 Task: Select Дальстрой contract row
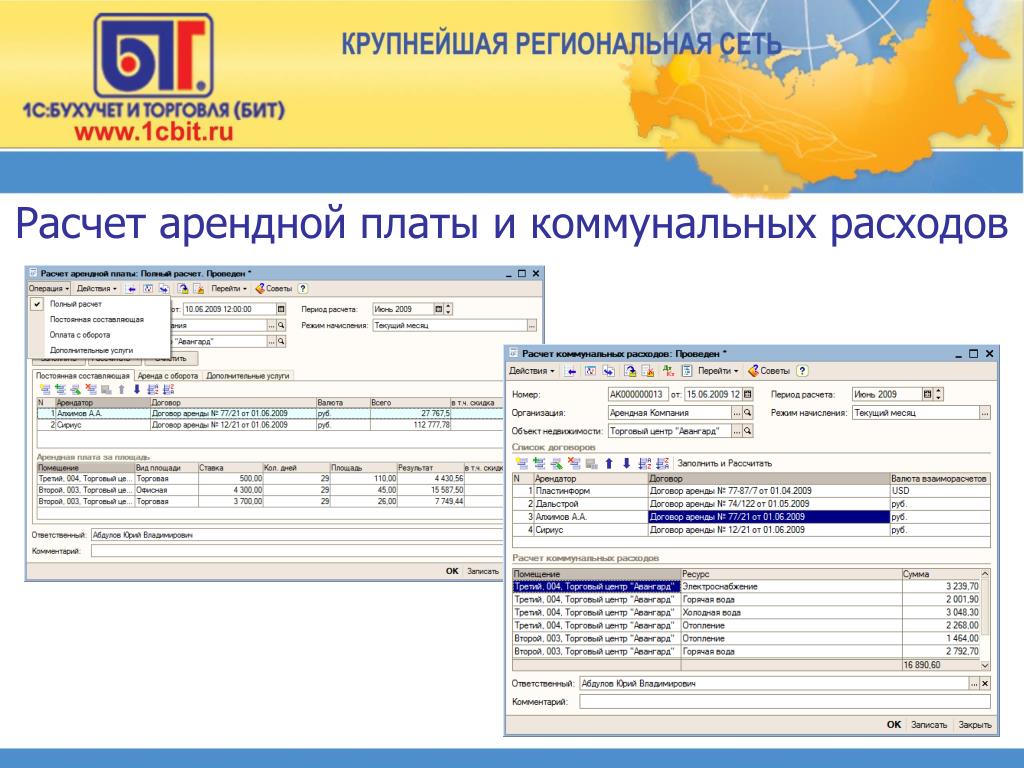tap(751, 504)
